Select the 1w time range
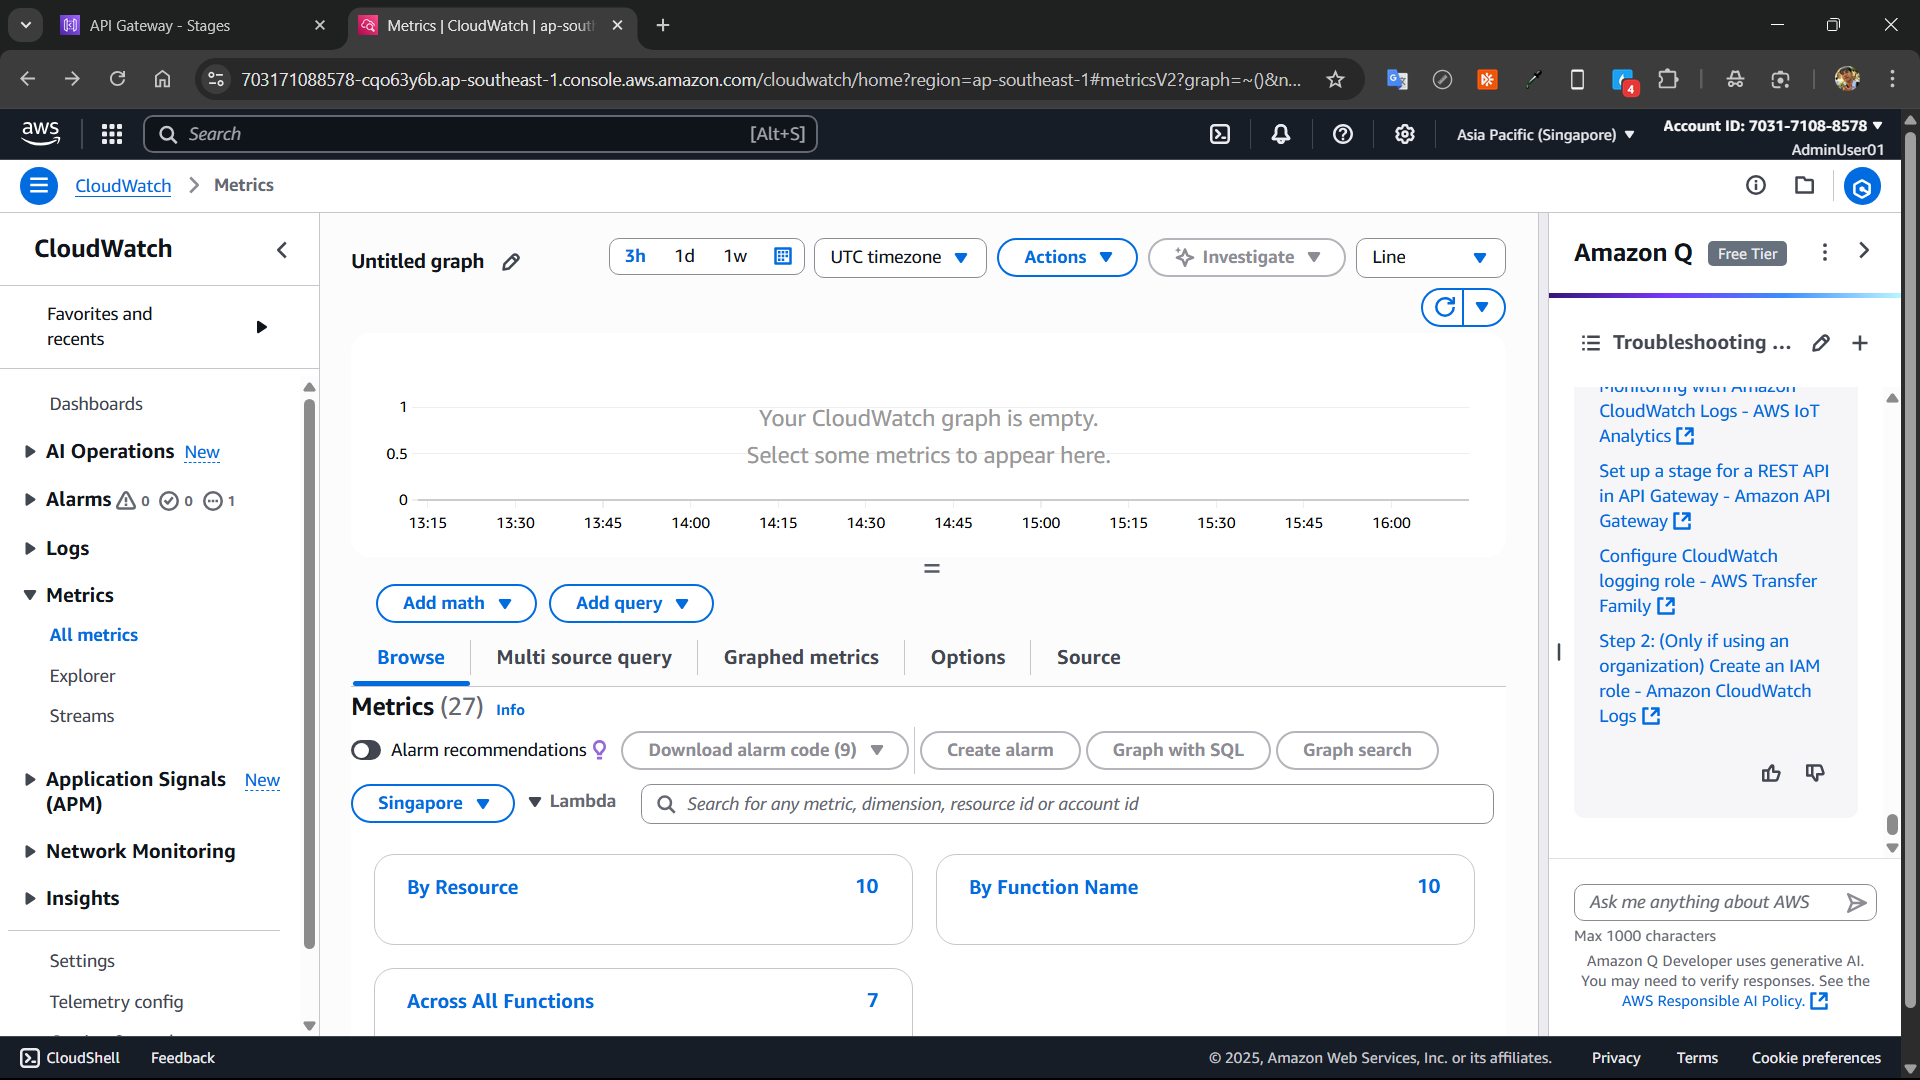 [x=735, y=256]
